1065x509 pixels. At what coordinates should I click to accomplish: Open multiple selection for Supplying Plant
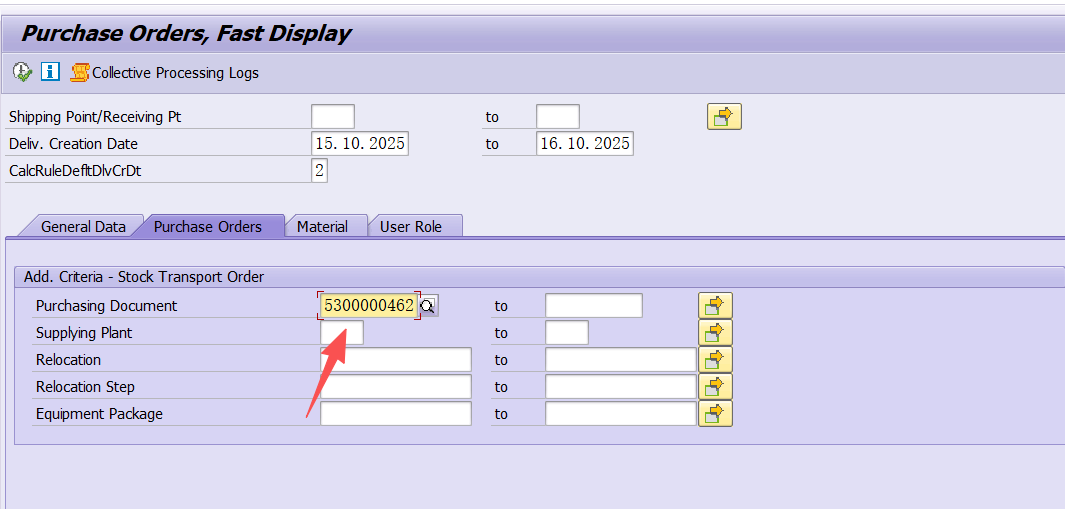(715, 333)
